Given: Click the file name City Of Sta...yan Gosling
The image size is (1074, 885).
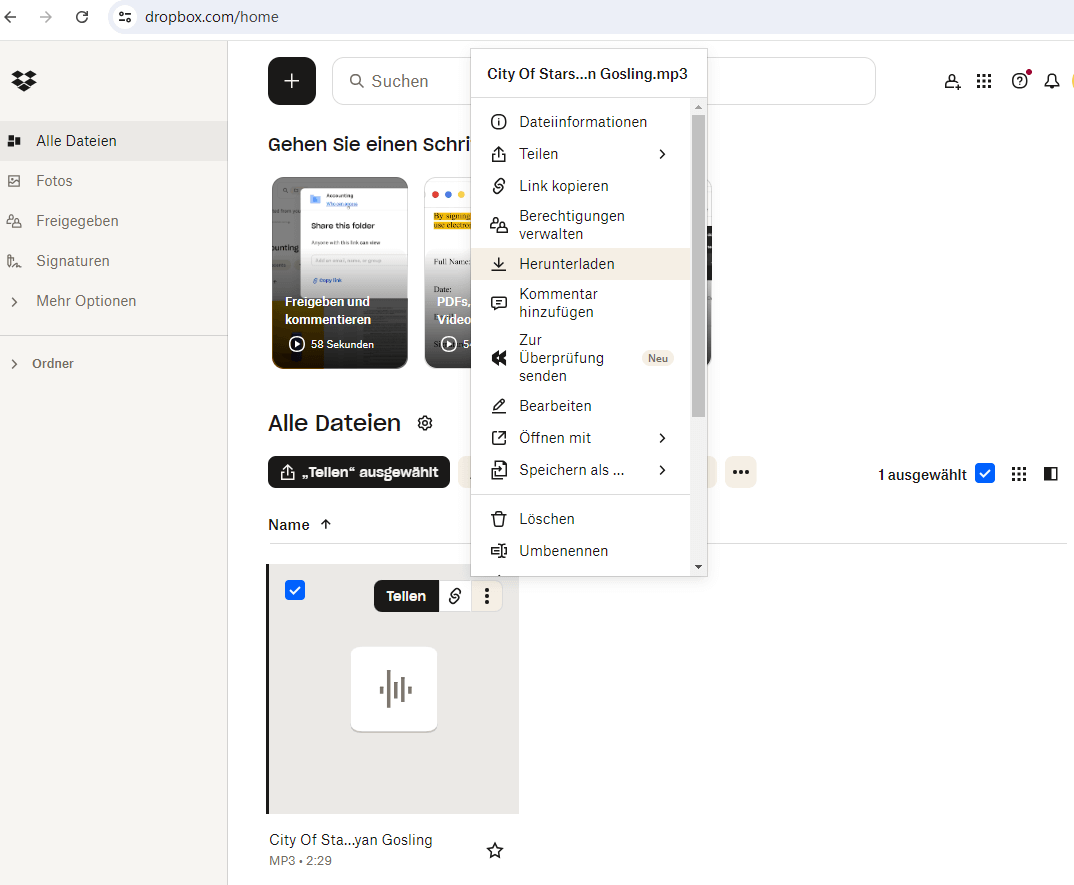Looking at the screenshot, I should coord(351,840).
